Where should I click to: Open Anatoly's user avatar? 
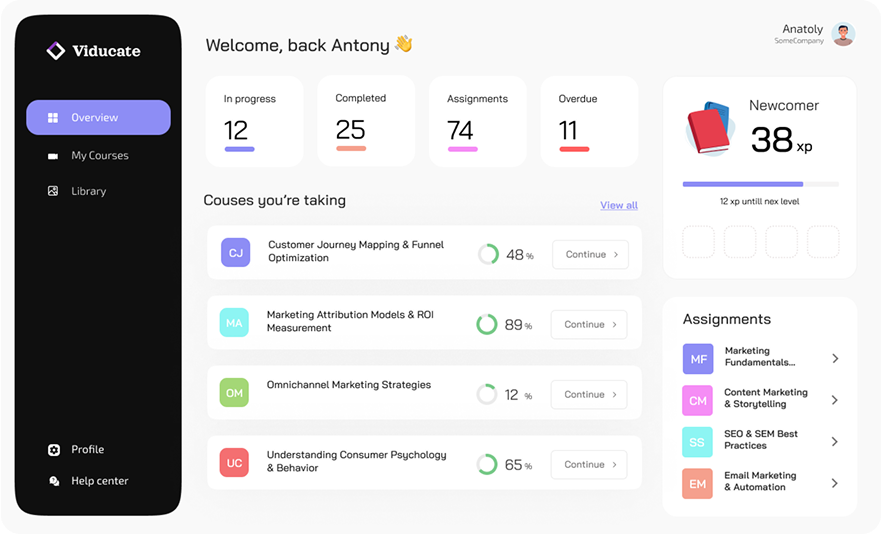click(843, 34)
